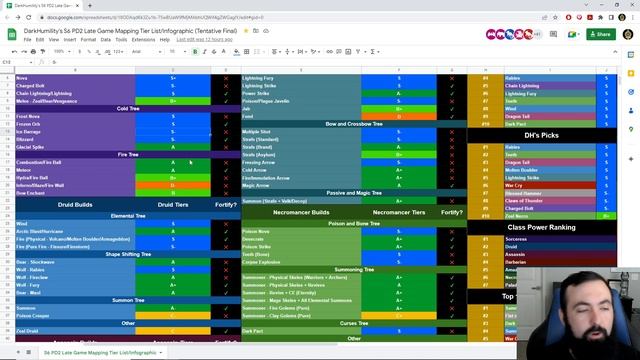Open Google Tasks side panel

pos(631,92)
